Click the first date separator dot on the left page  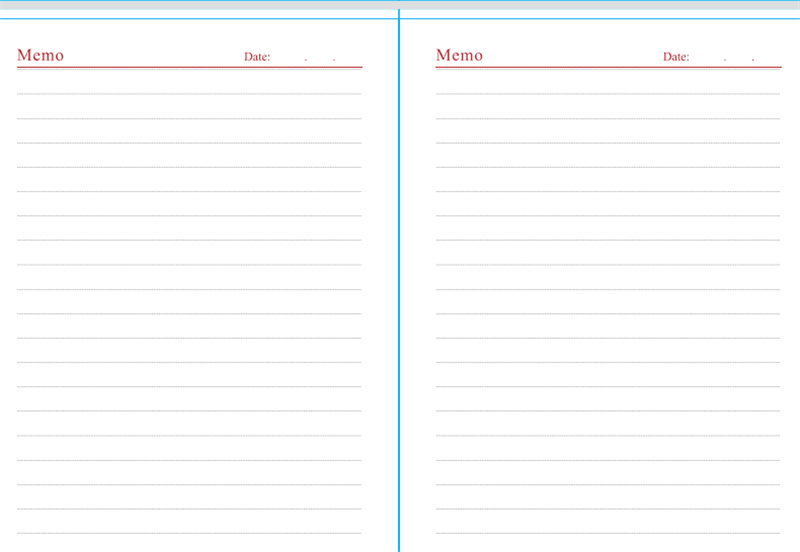pos(306,61)
